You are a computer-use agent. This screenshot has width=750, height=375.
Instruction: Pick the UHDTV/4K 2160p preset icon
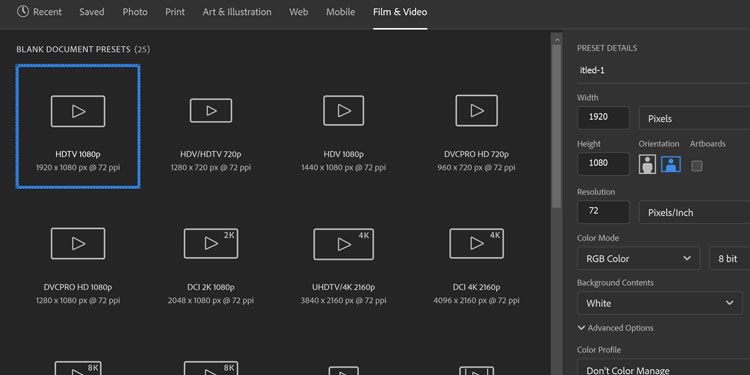(x=343, y=244)
